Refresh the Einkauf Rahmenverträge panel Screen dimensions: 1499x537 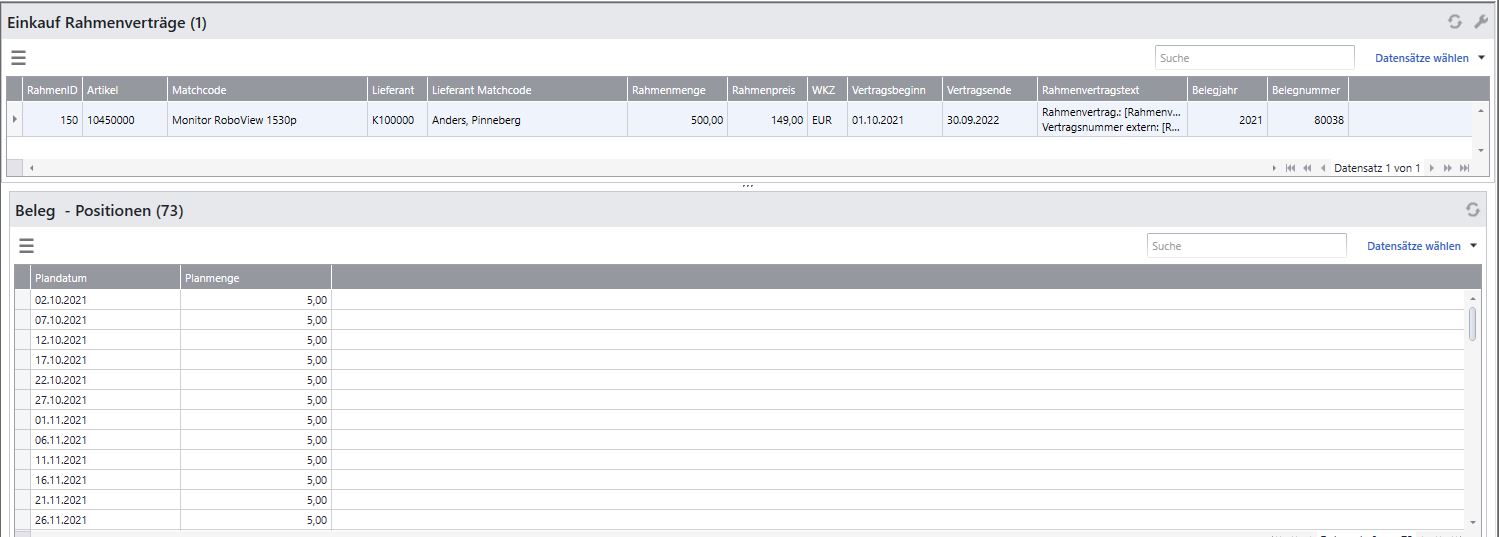tap(1455, 22)
